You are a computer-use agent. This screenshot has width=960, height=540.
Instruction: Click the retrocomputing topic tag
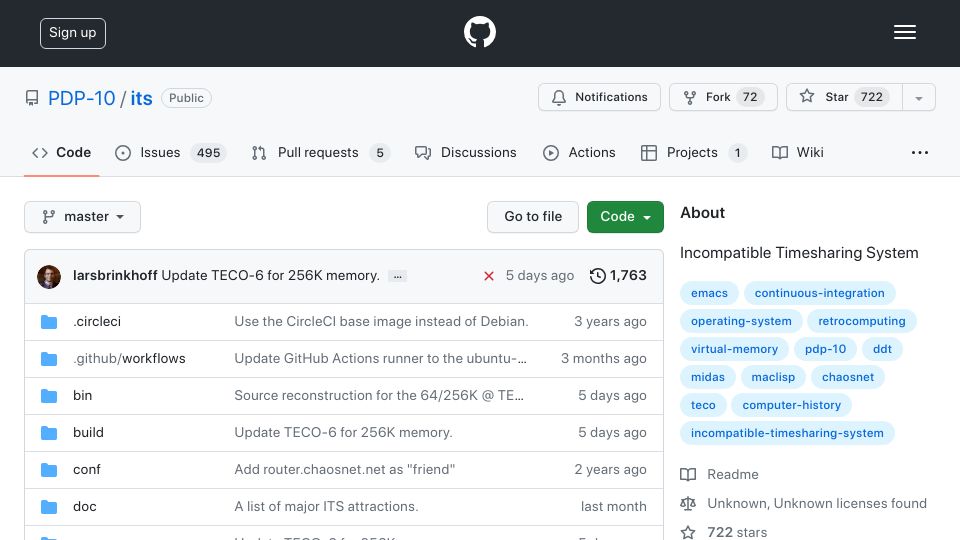coord(861,321)
